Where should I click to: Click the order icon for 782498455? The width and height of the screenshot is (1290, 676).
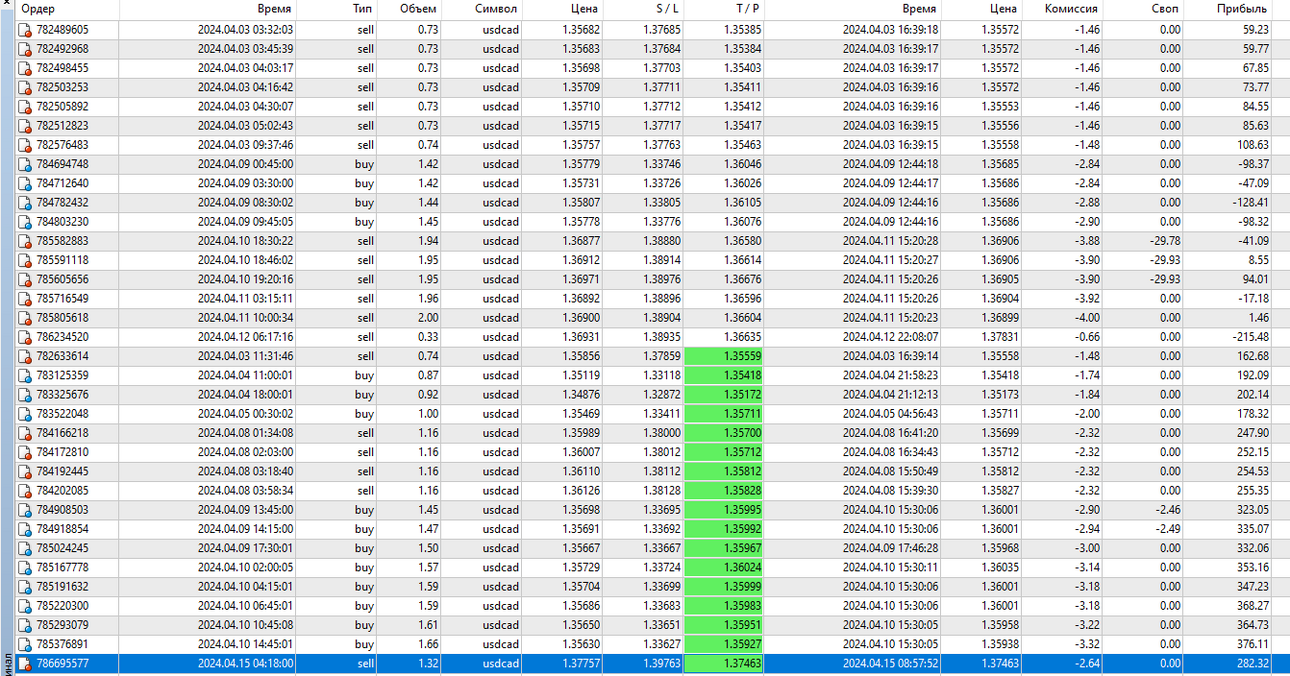pos(25,68)
